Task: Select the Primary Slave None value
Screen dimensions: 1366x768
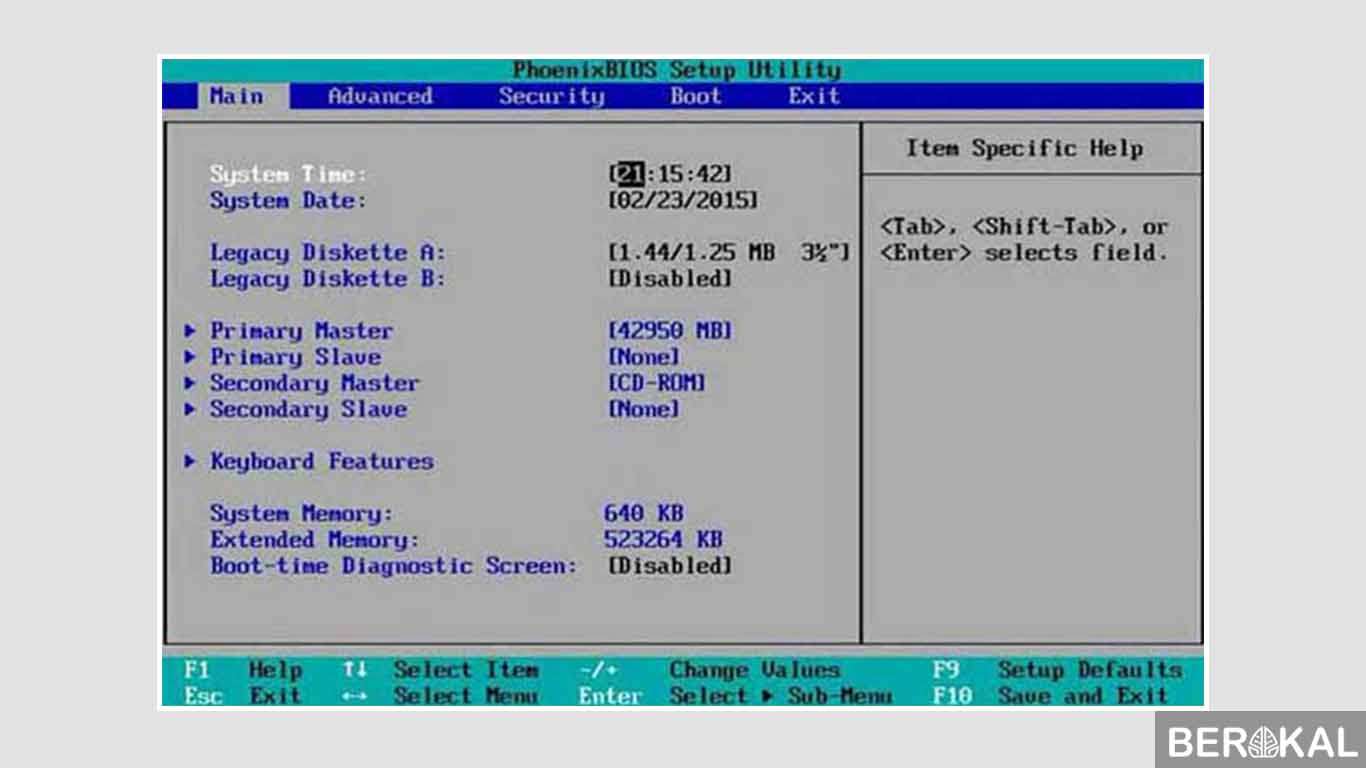Action: point(644,357)
